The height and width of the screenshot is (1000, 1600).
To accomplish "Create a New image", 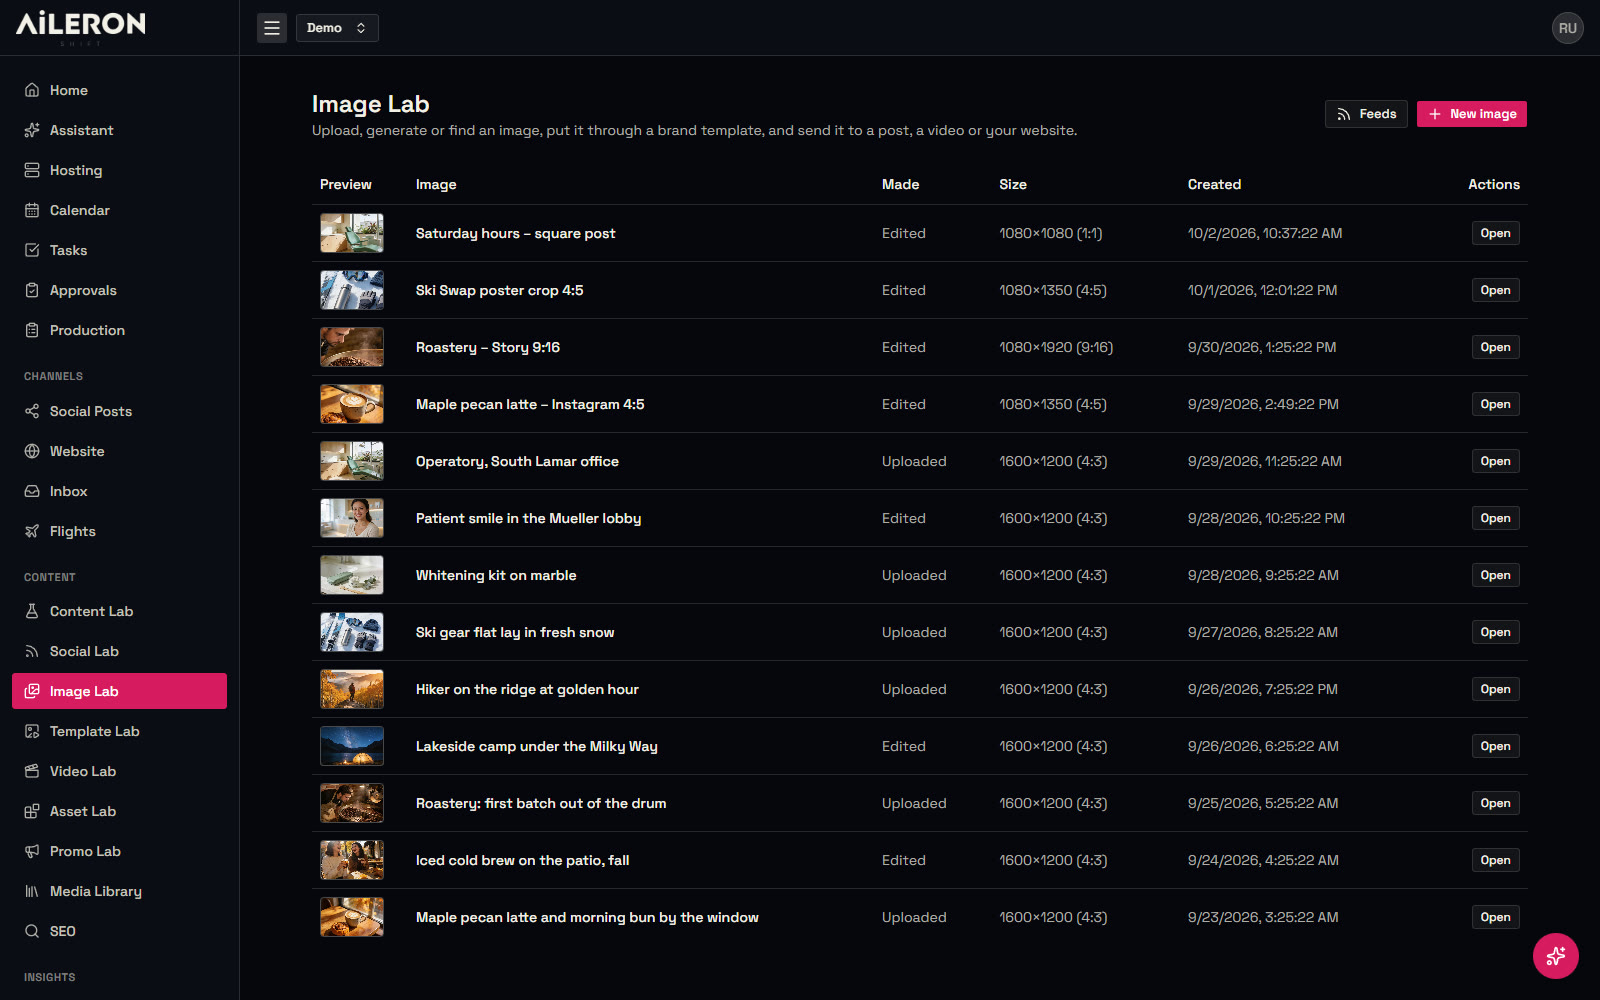I will 1471,114.
